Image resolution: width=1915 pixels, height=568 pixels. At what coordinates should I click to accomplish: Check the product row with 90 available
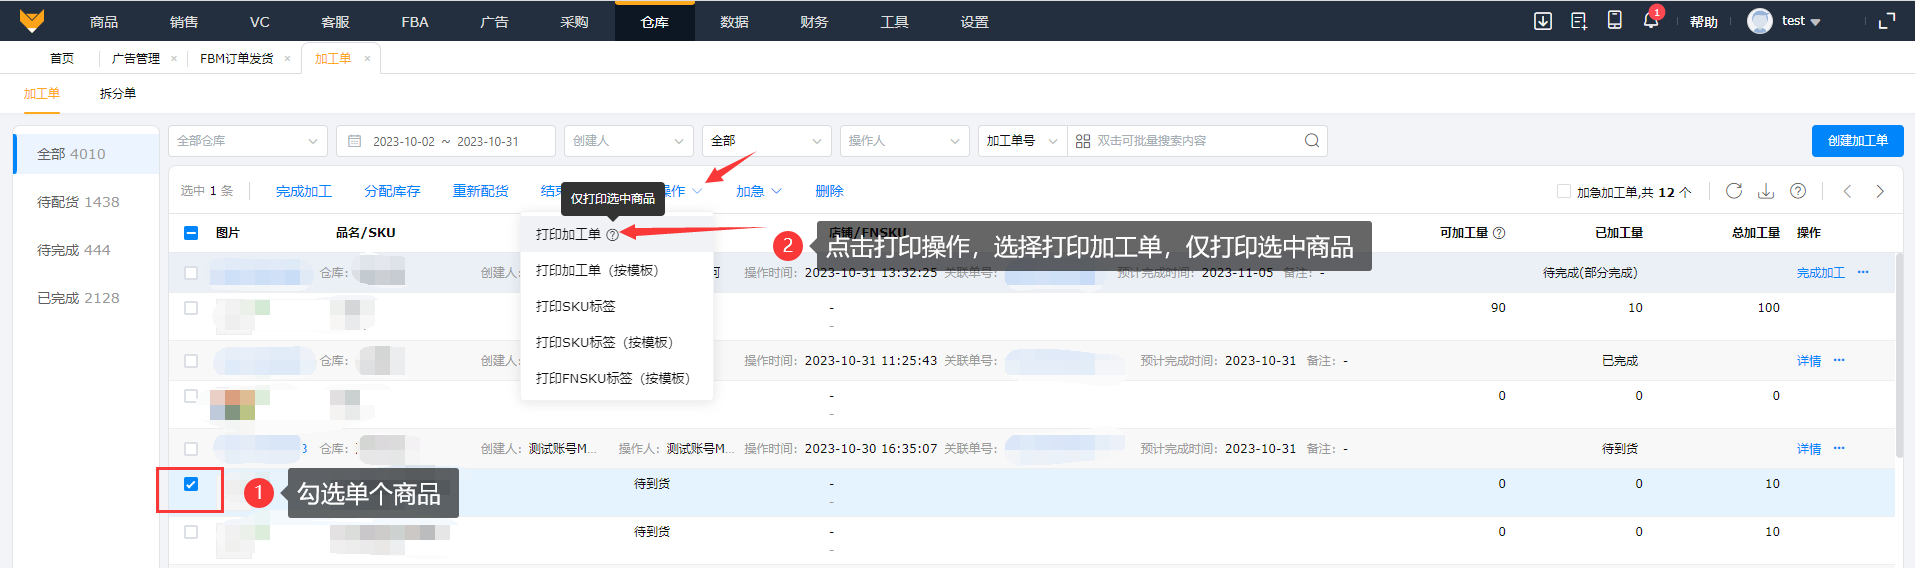coord(191,308)
